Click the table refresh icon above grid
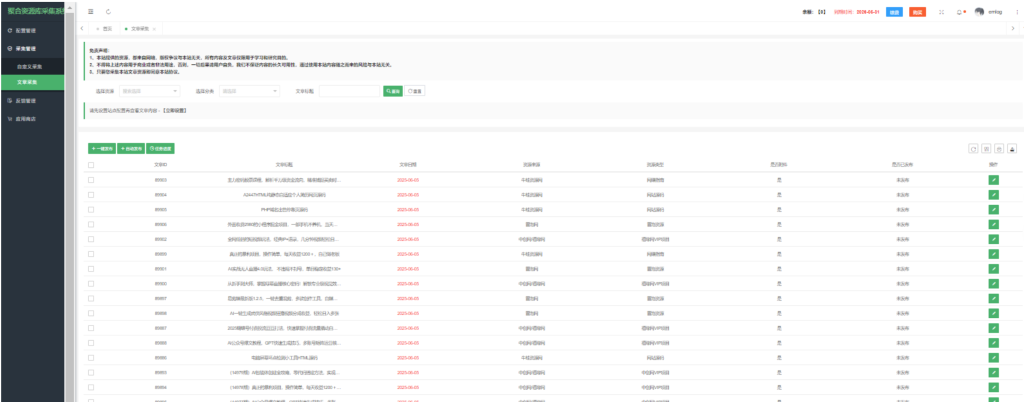 point(972,148)
